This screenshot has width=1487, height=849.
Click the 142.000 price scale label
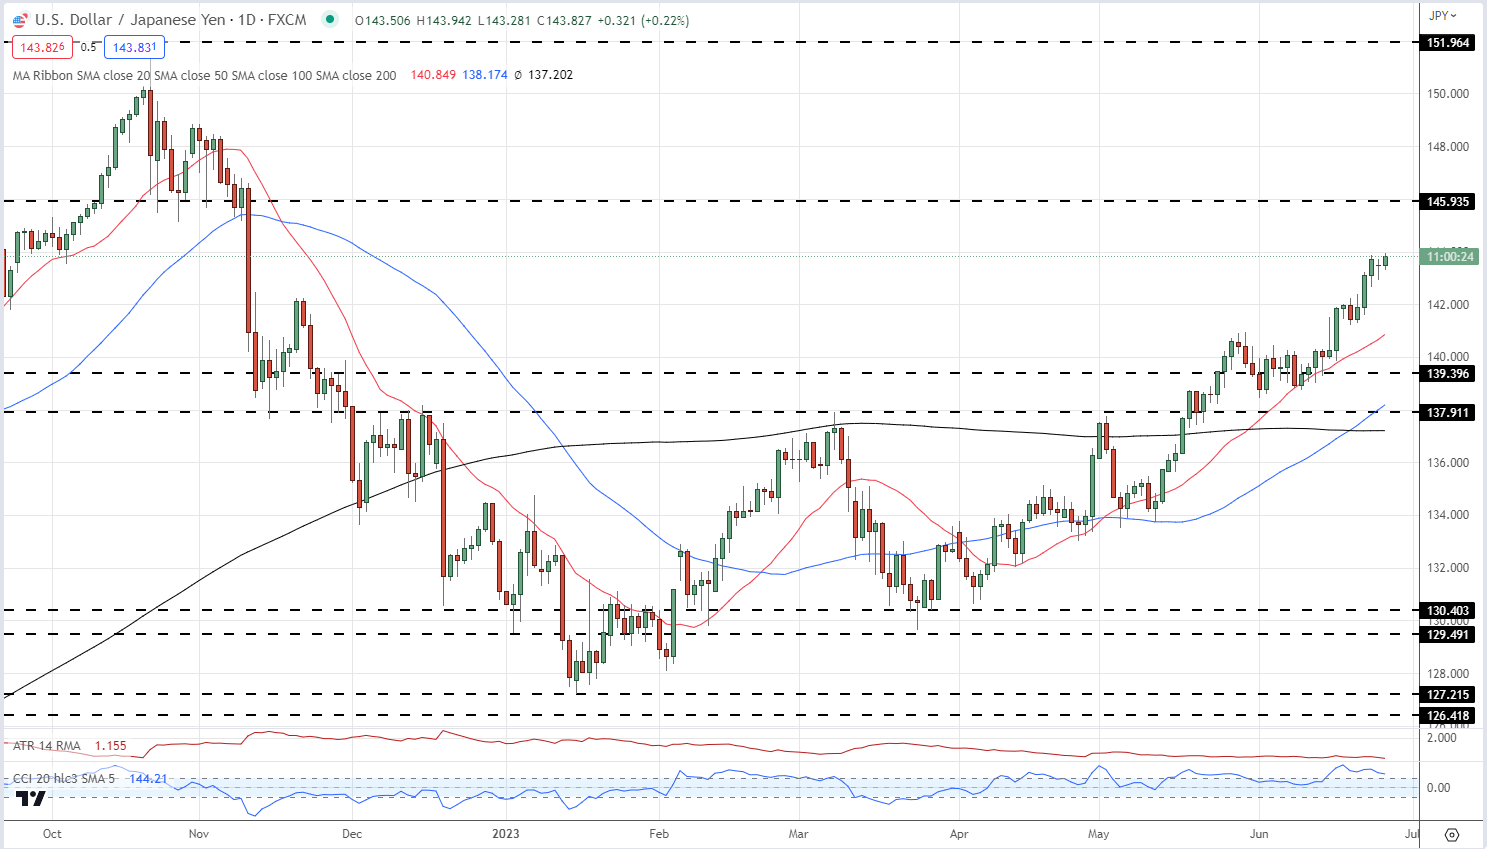(x=1447, y=305)
